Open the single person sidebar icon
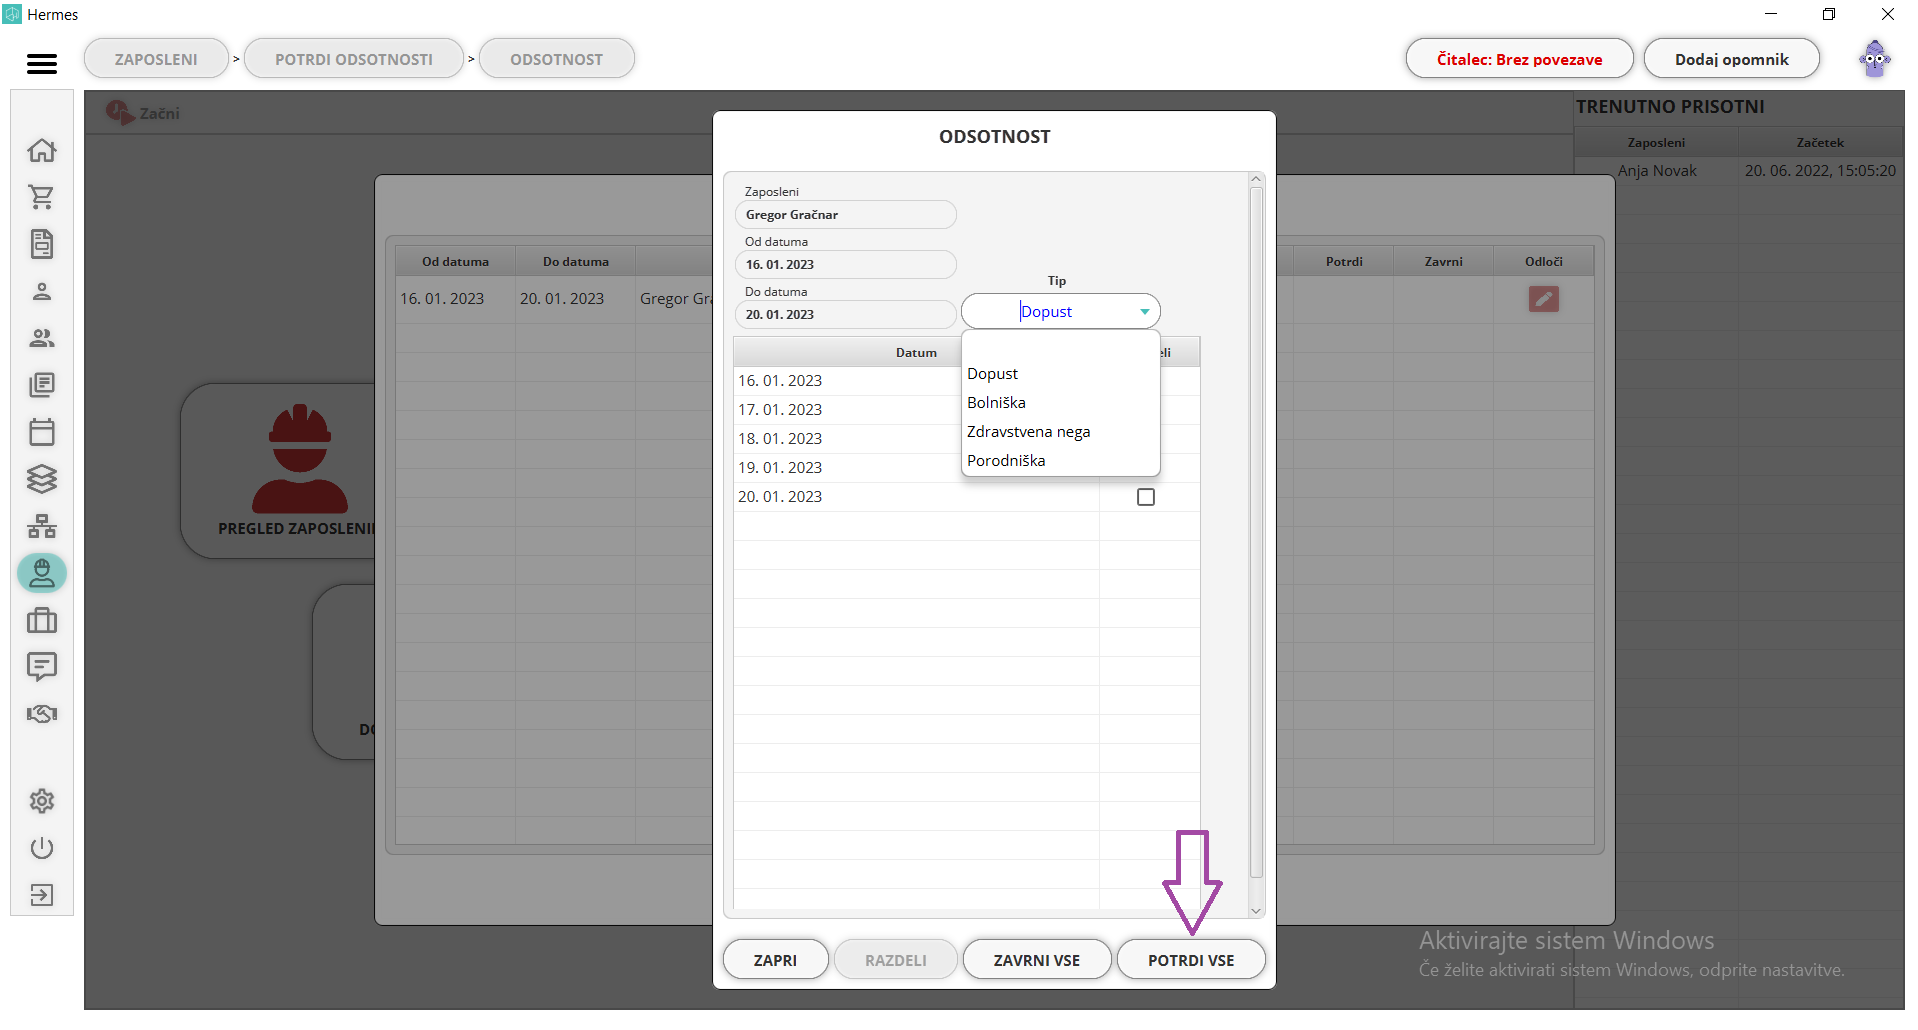This screenshot has height=1030, width=1918. (x=42, y=291)
